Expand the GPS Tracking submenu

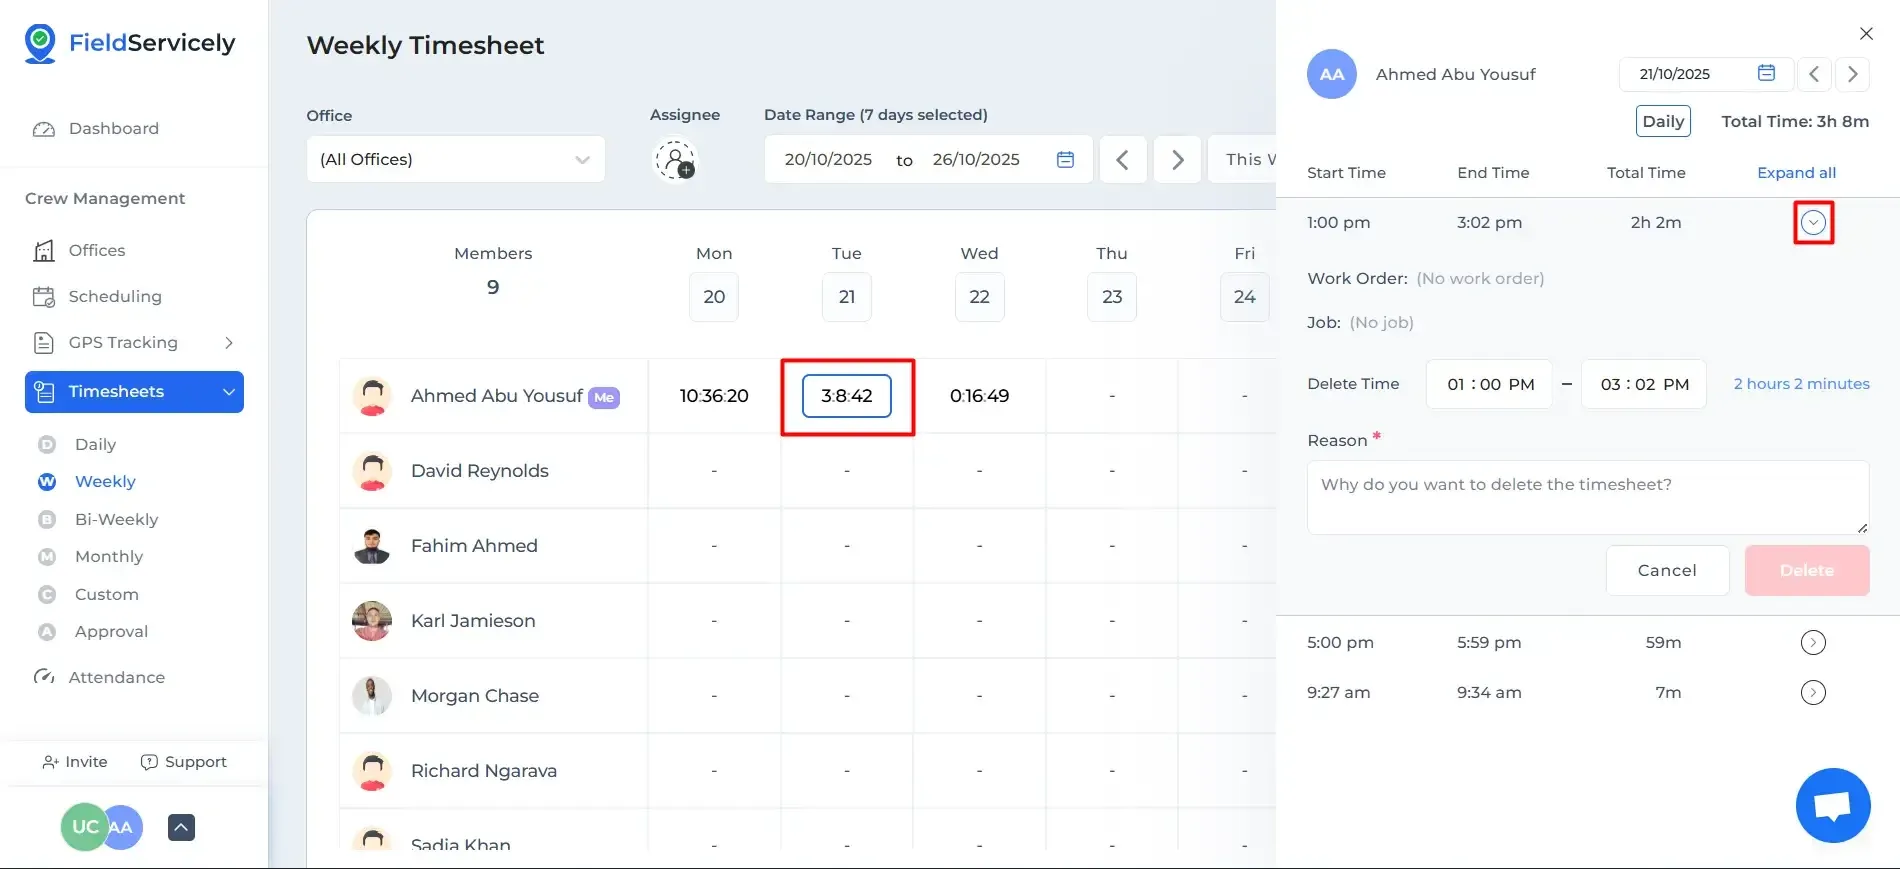pos(229,343)
